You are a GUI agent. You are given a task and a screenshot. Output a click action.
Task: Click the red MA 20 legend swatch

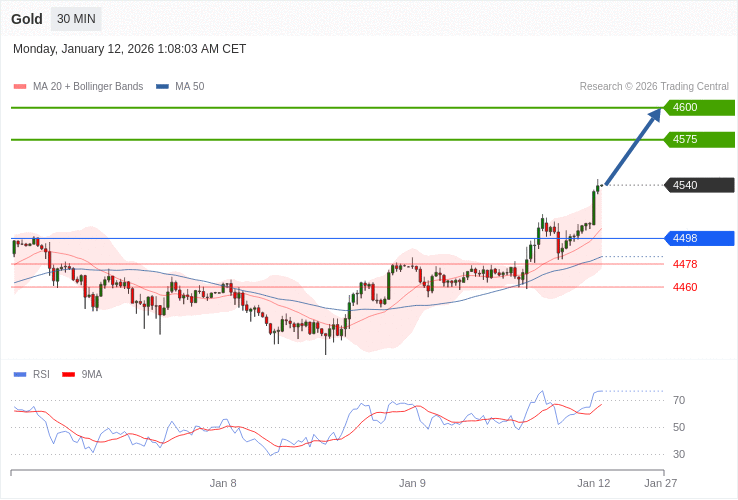click(x=19, y=87)
